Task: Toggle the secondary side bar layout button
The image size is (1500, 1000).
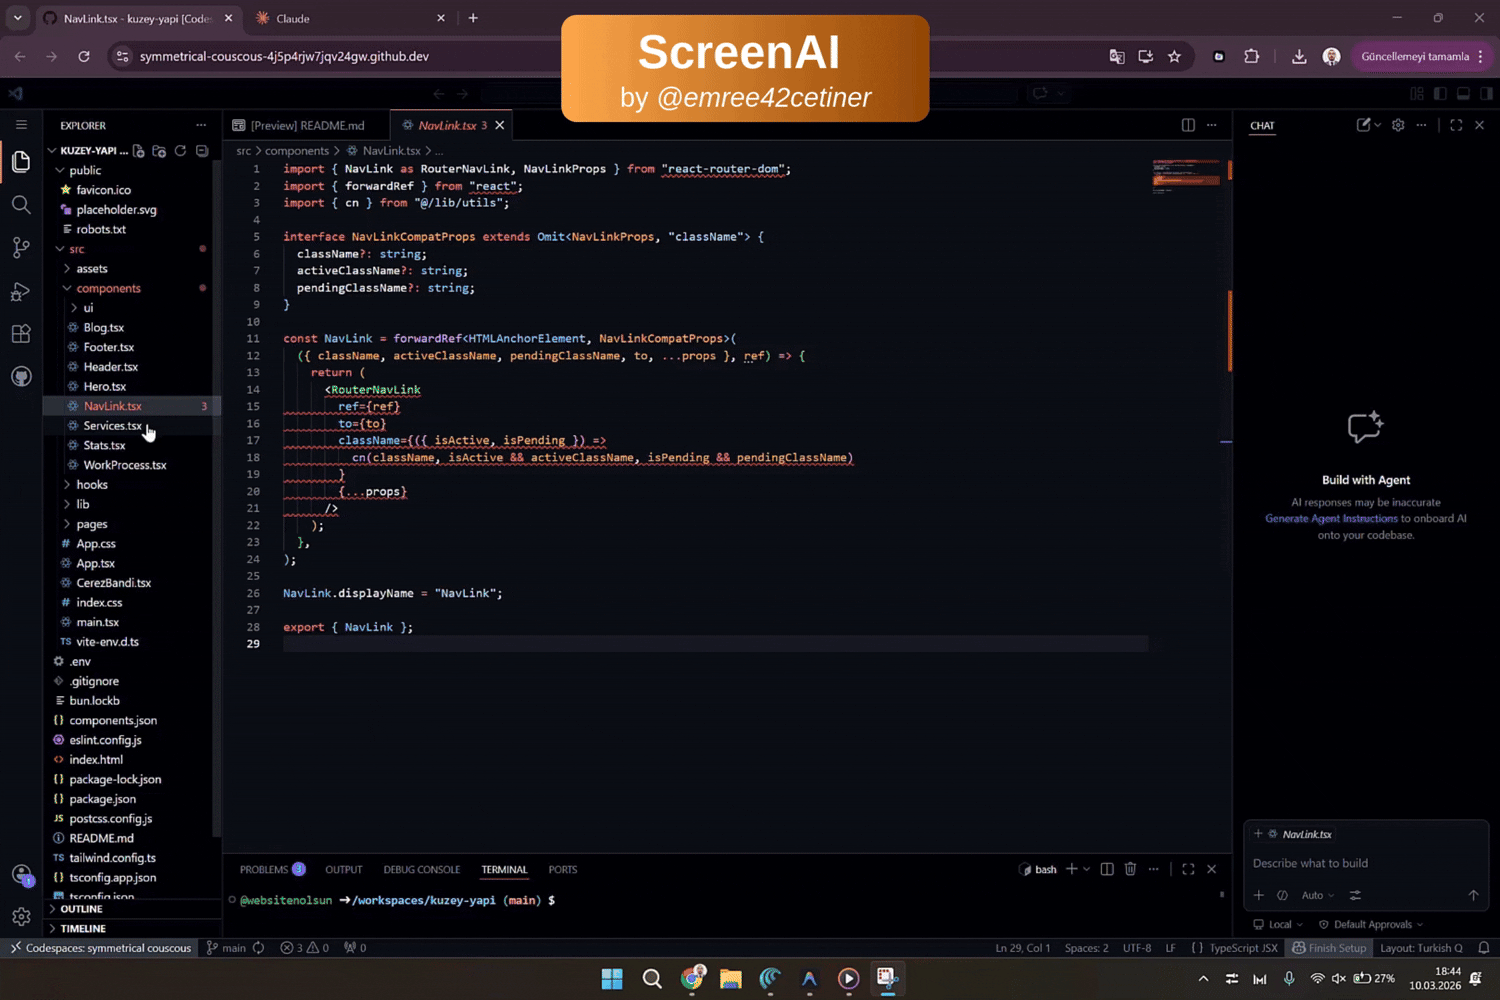Action: 1486,93
